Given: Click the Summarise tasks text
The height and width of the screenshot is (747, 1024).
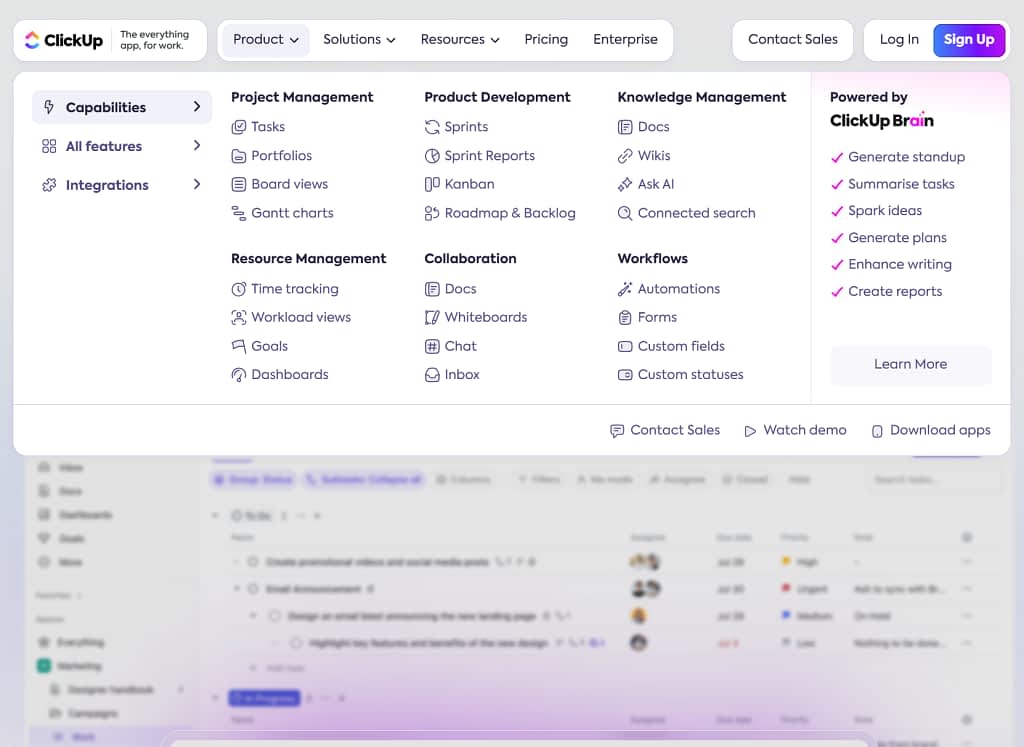Looking at the screenshot, I should click(x=901, y=184).
